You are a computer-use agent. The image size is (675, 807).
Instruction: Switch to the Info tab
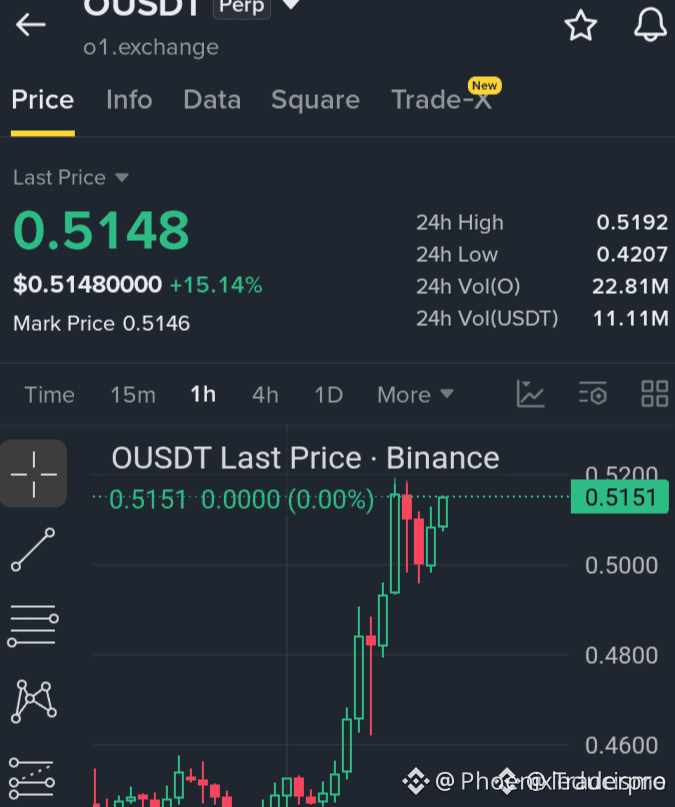coord(129,99)
